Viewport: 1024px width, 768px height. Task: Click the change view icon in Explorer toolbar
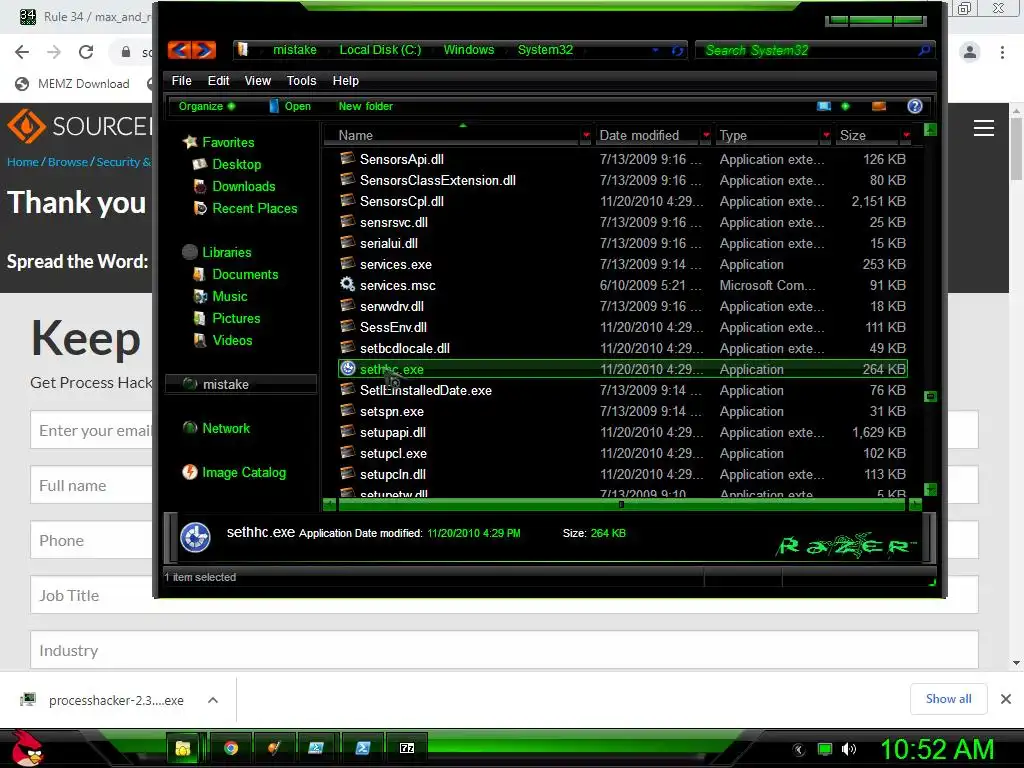pos(824,106)
